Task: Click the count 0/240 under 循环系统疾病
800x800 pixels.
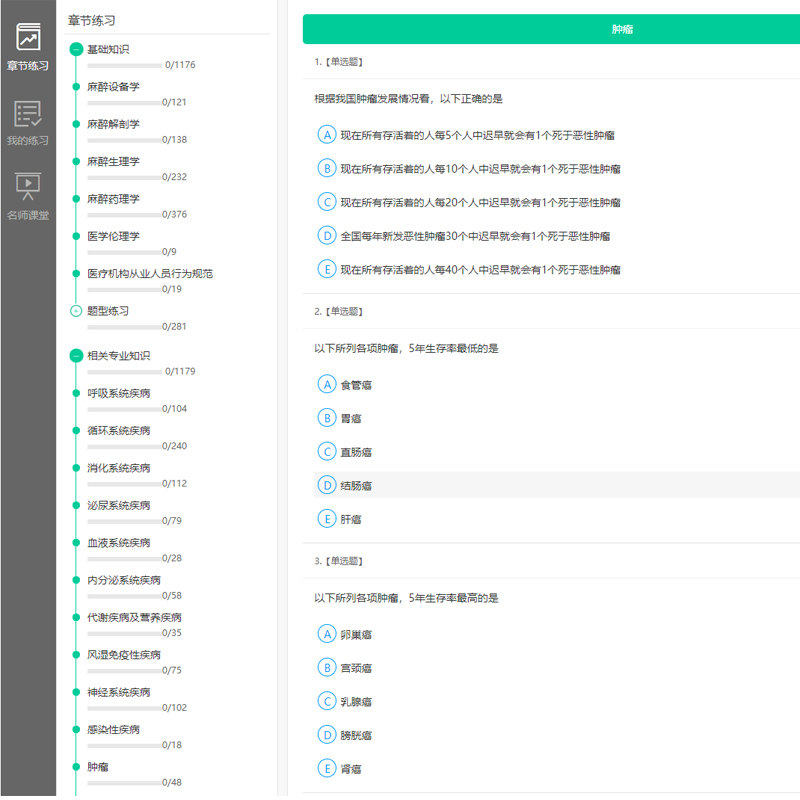Action: (x=174, y=446)
